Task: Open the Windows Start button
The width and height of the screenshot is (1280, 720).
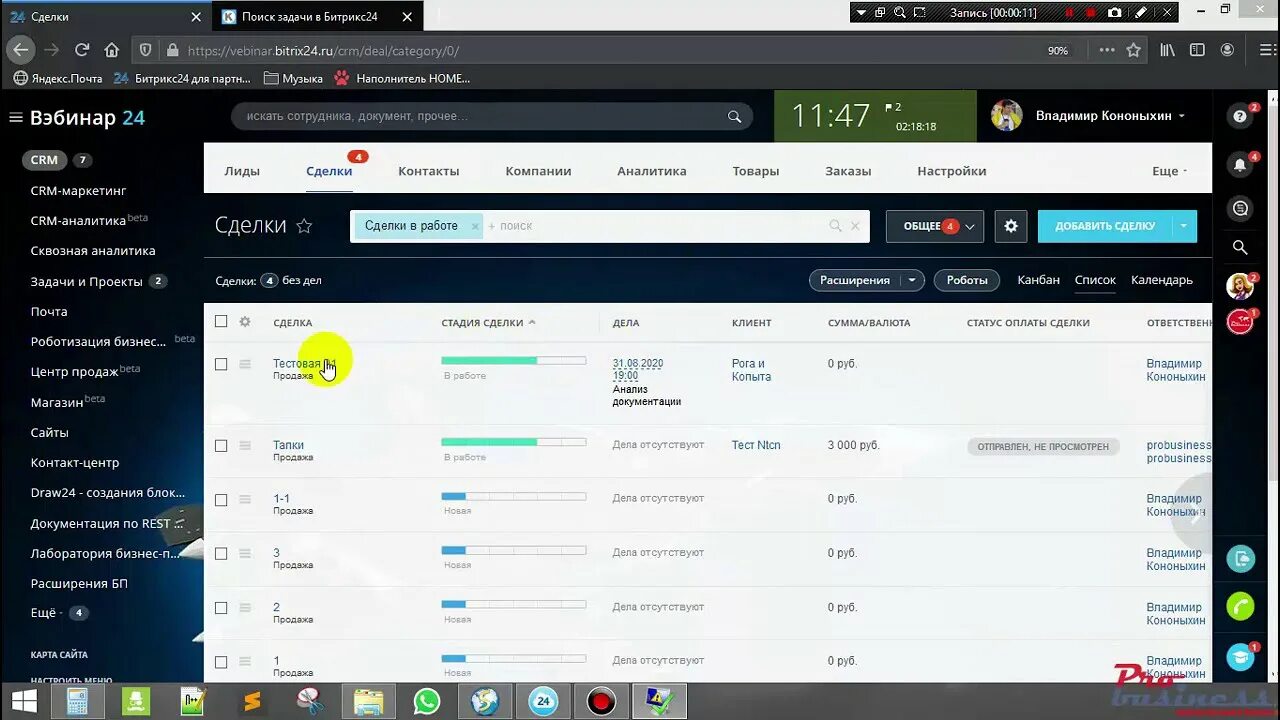Action: pos(23,701)
